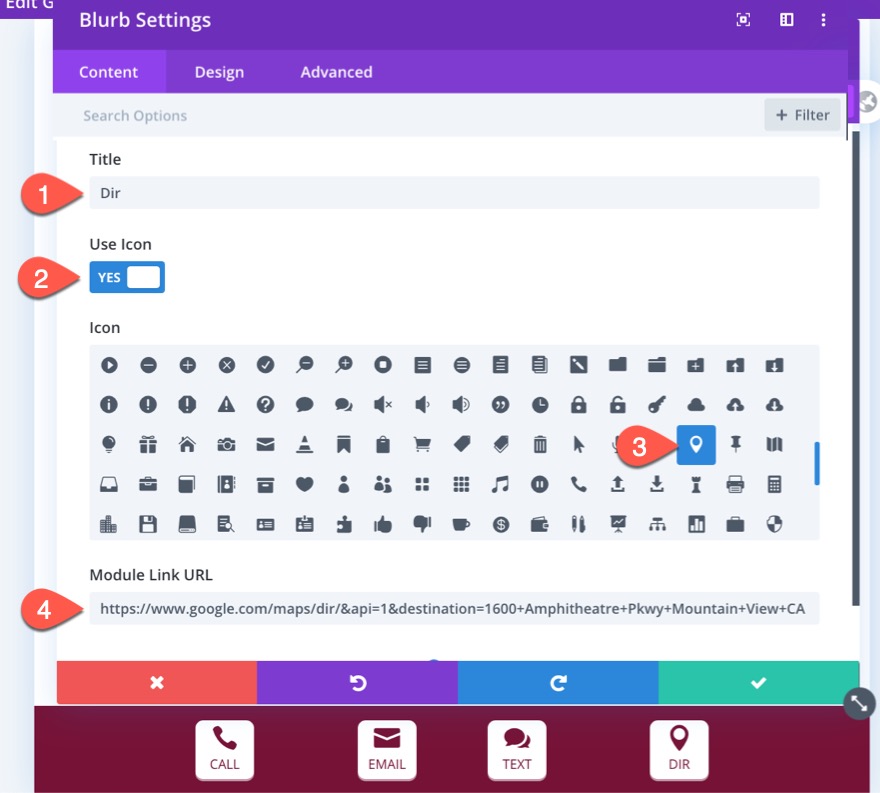Switch to the Design tab
Viewport: 880px width, 793px height.
(219, 72)
